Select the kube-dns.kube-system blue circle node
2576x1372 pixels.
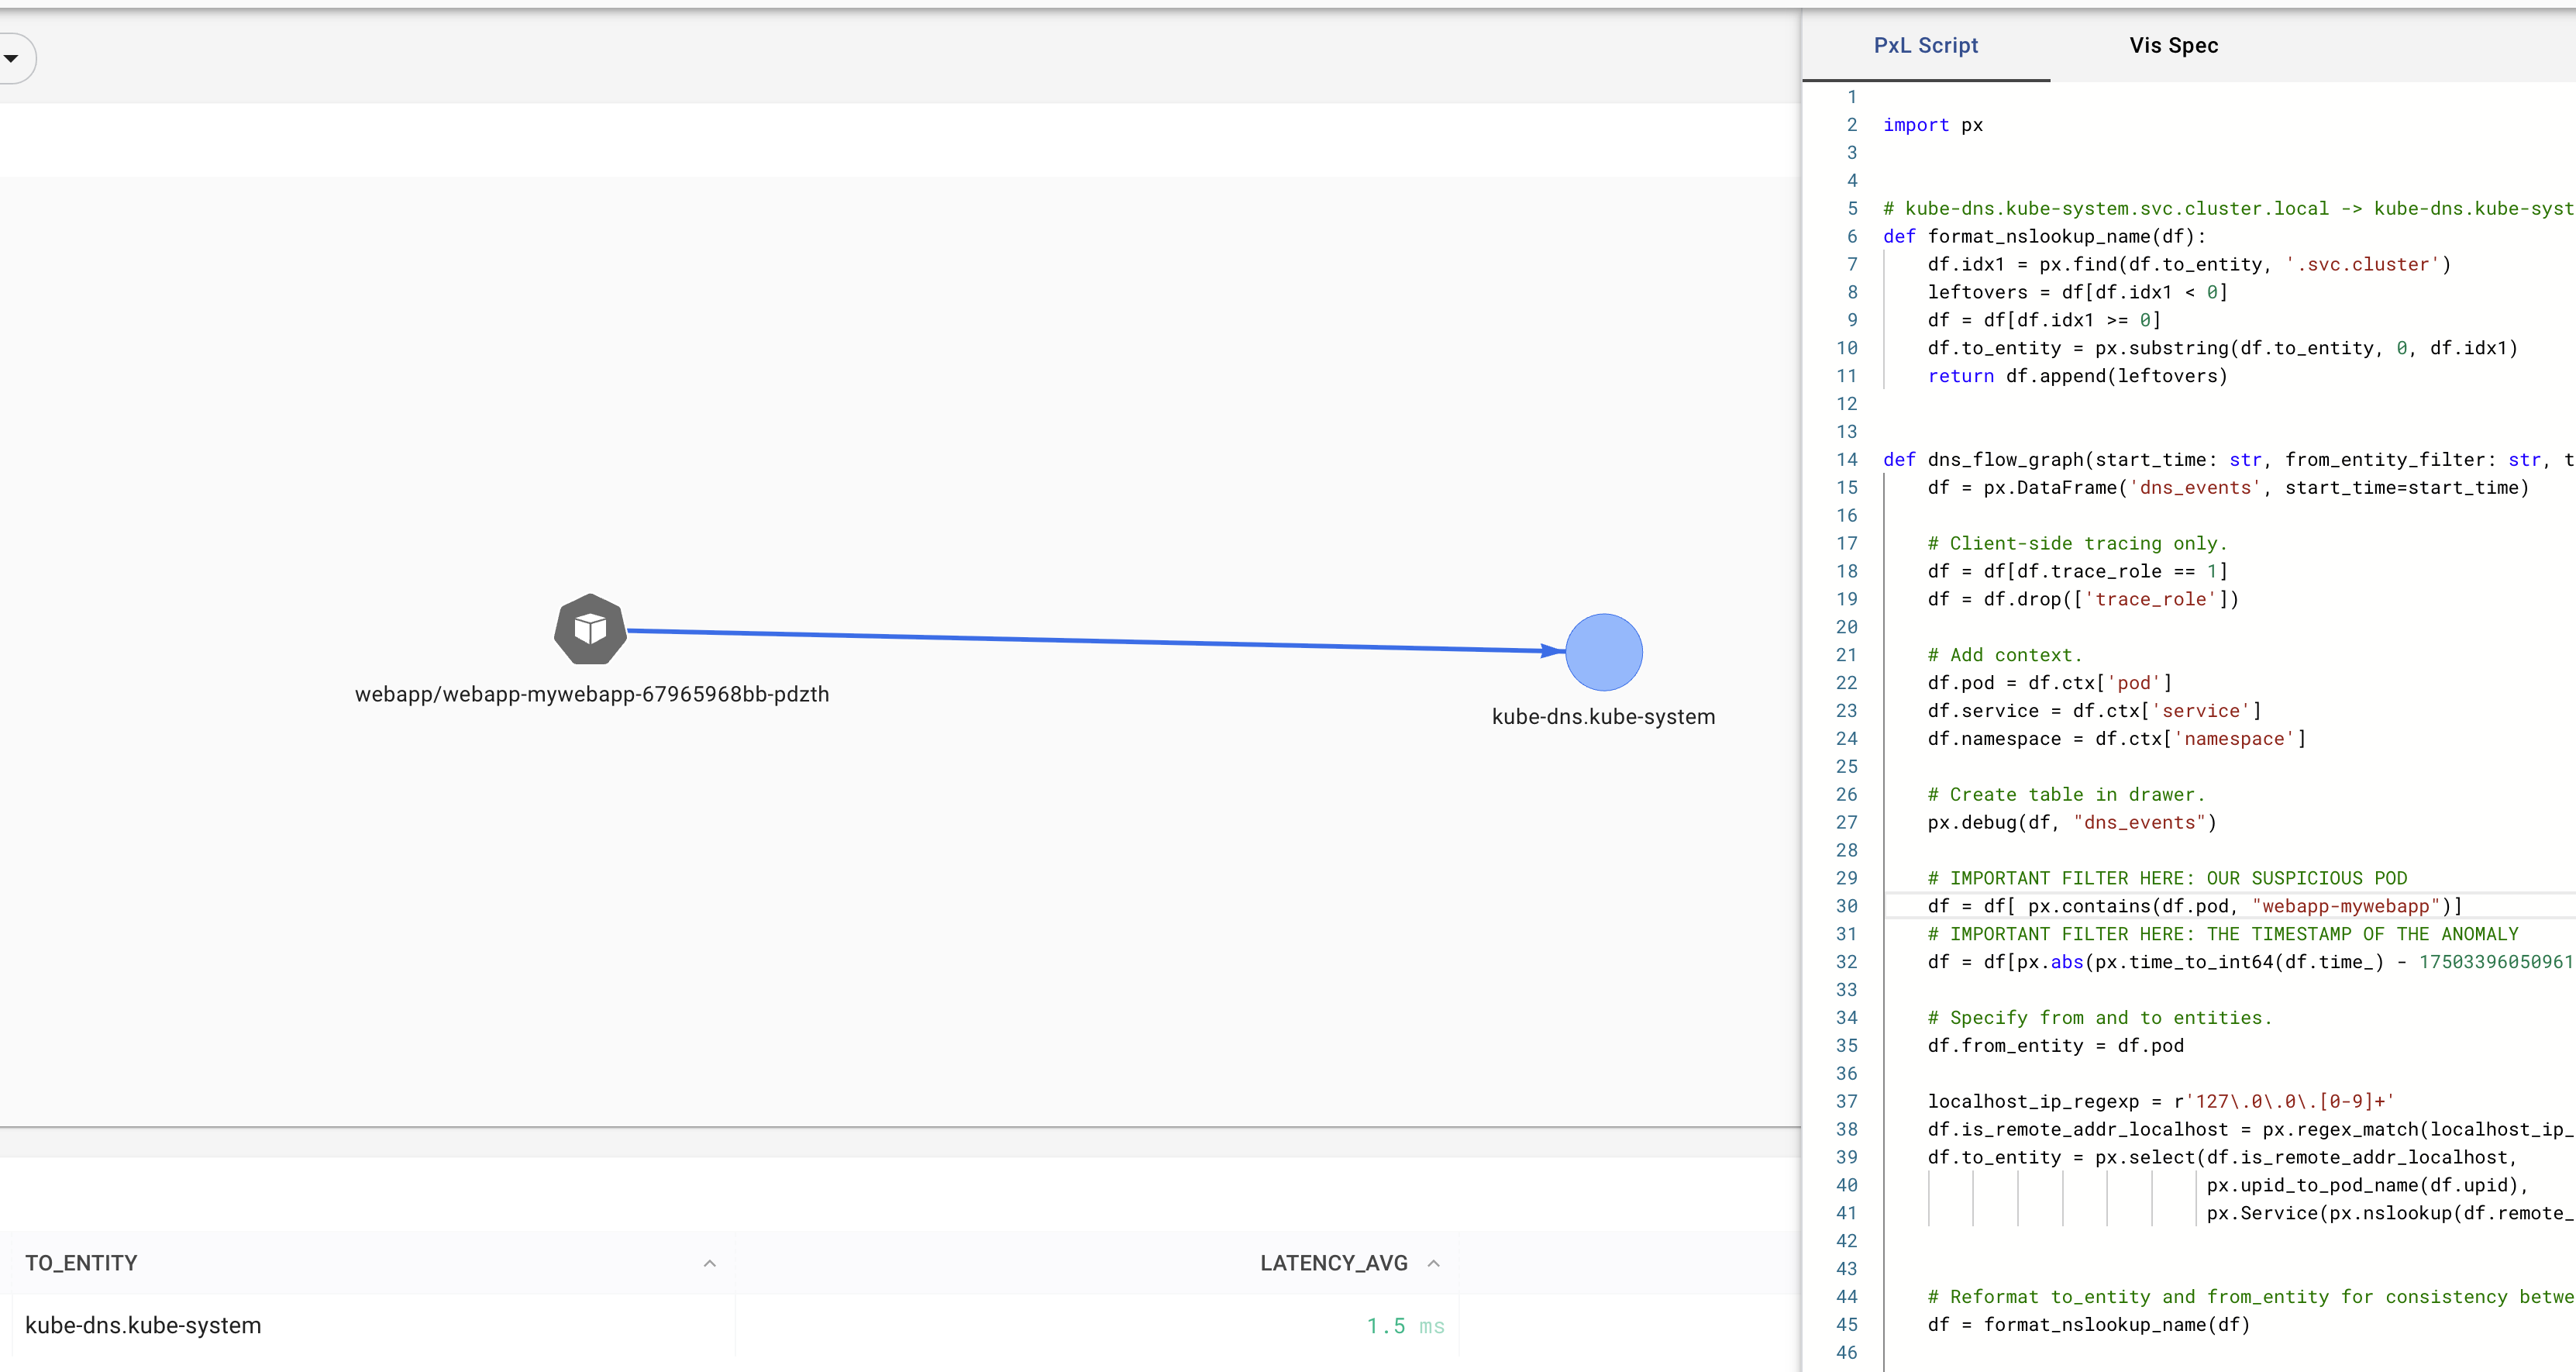[x=1603, y=652]
